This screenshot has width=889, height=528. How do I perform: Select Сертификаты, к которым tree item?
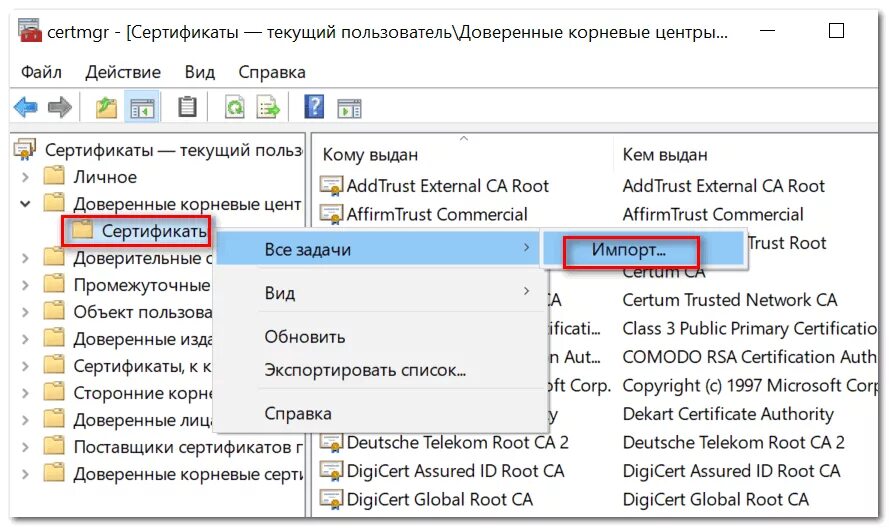point(142,366)
